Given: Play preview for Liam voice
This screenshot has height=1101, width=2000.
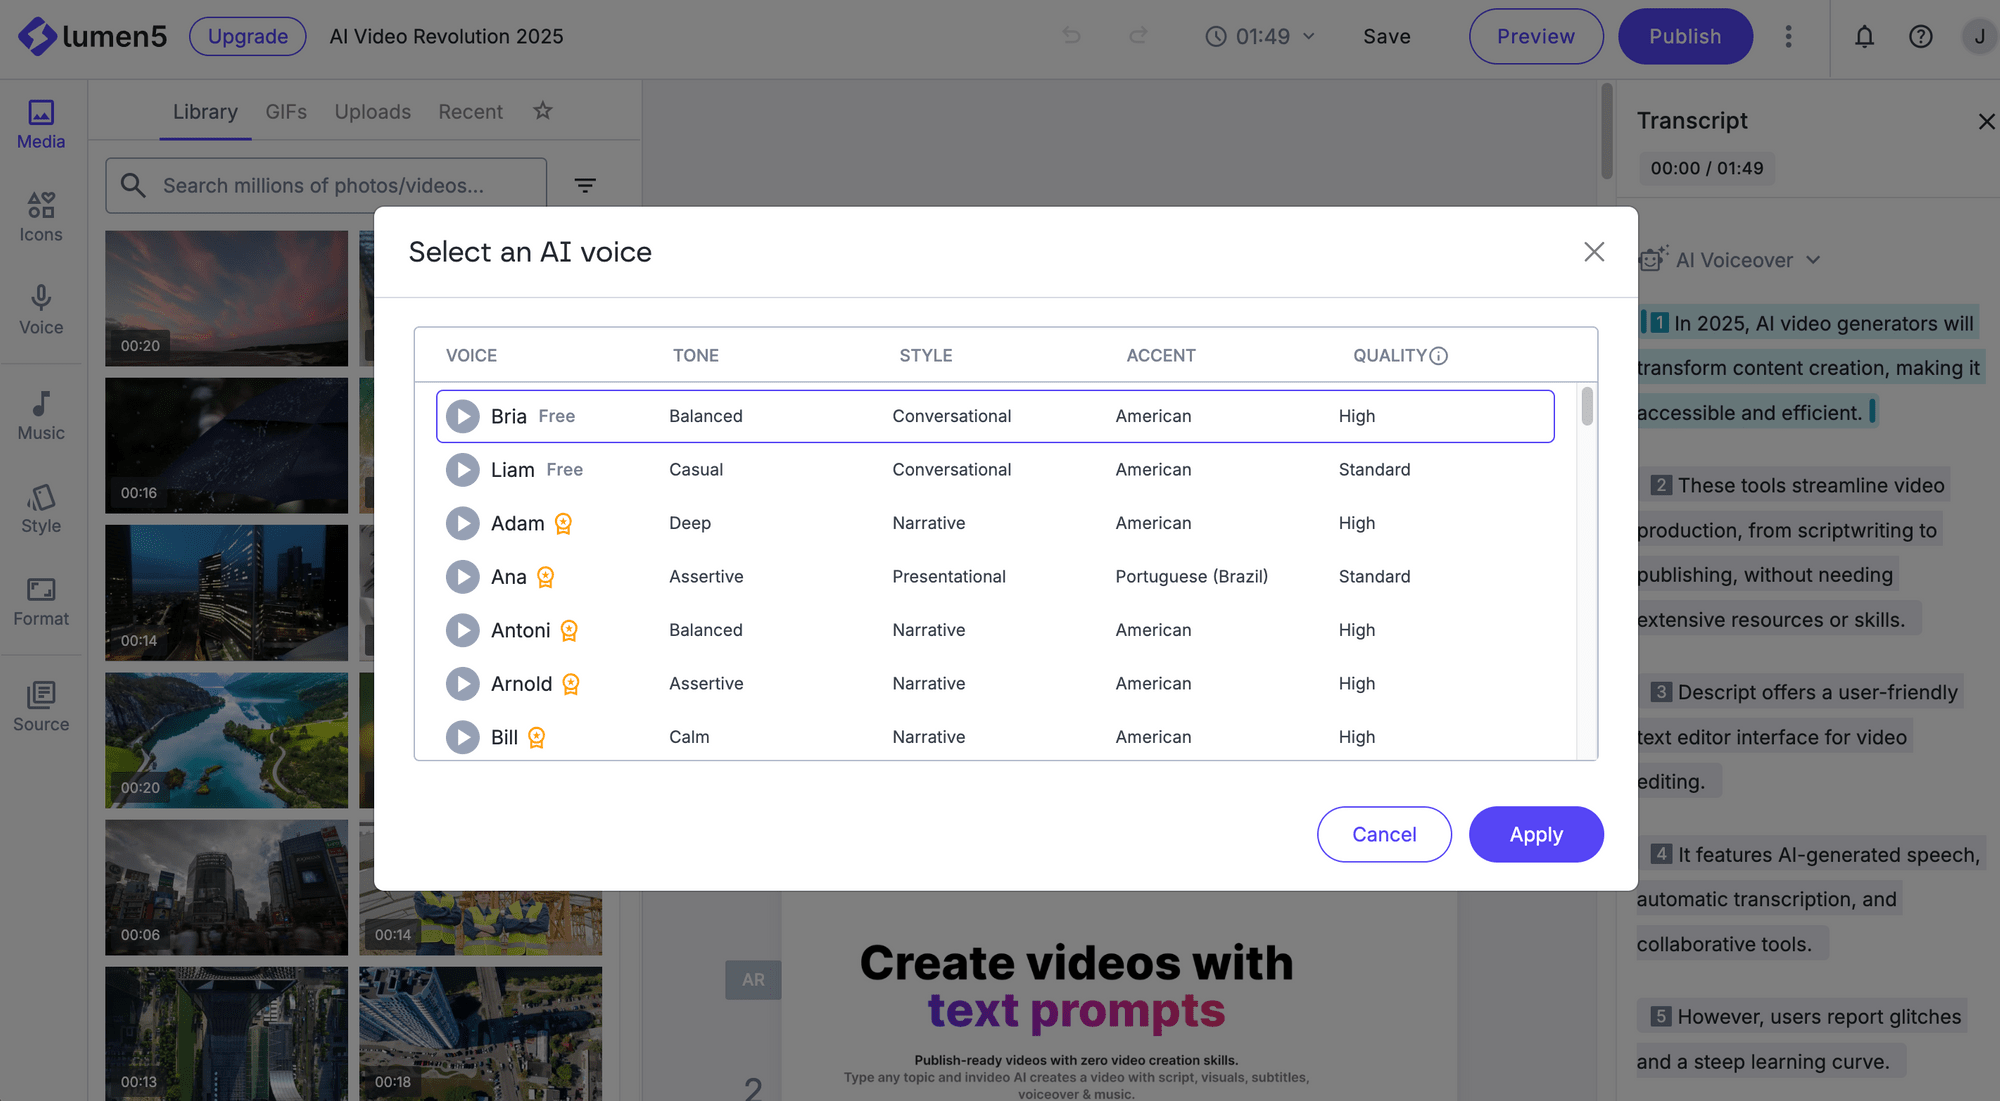Looking at the screenshot, I should click(462, 469).
